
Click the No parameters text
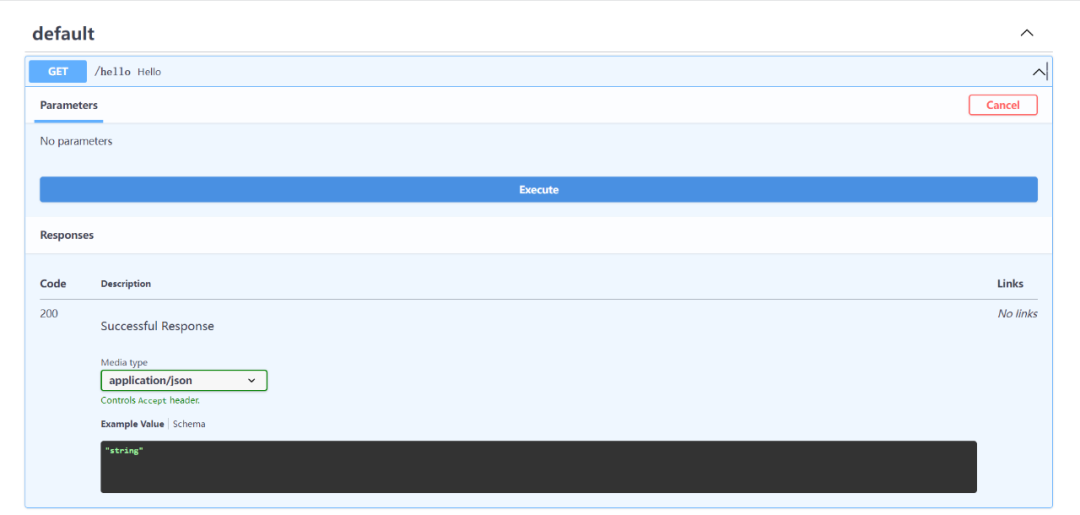[x=76, y=141]
